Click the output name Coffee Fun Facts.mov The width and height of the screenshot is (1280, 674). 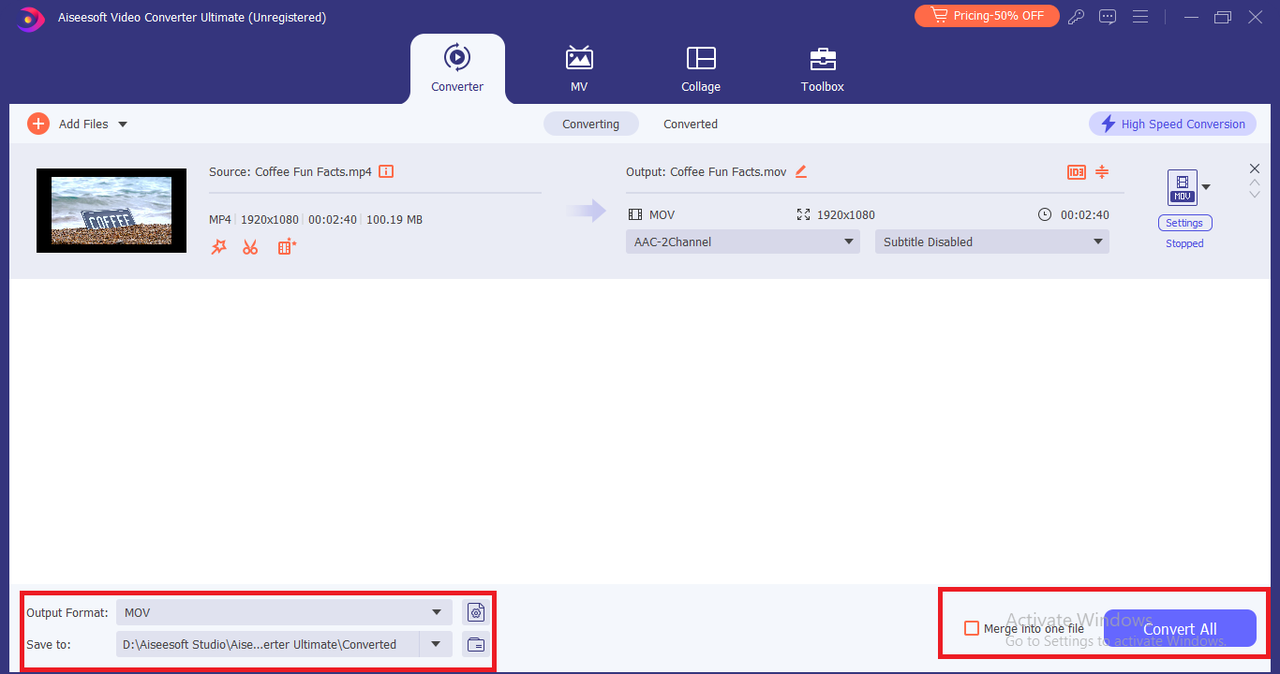pos(728,172)
